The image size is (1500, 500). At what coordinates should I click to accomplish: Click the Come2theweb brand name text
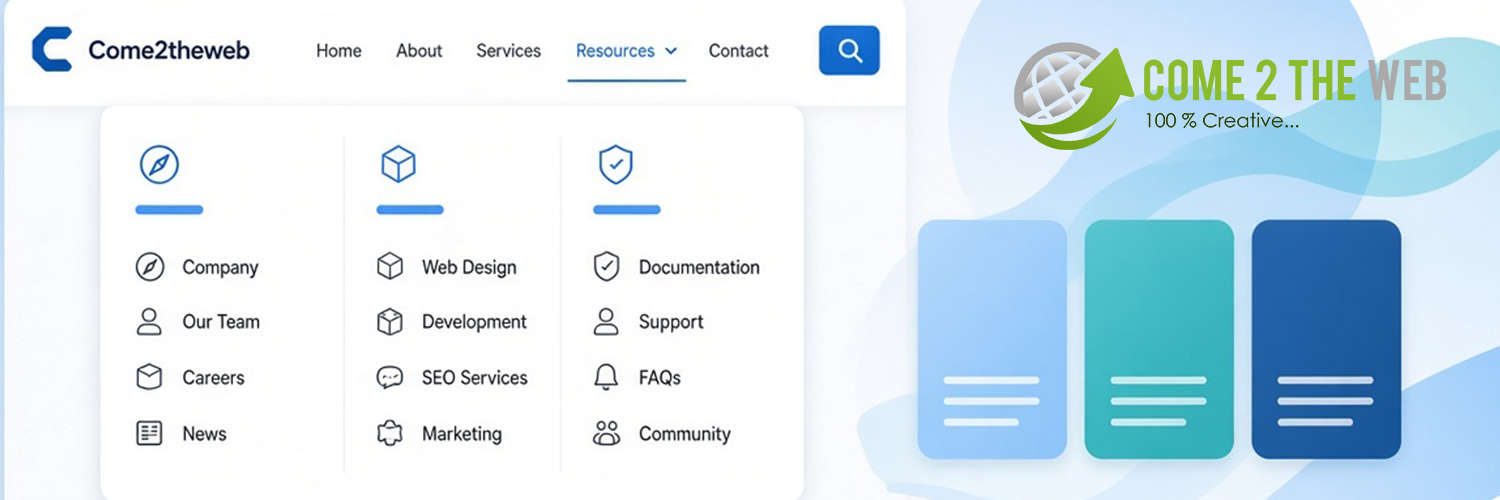click(x=169, y=50)
